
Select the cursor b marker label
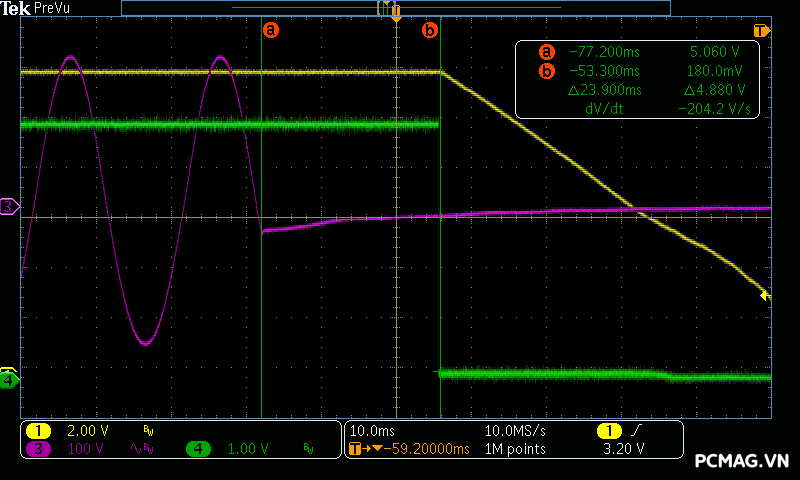tap(430, 30)
